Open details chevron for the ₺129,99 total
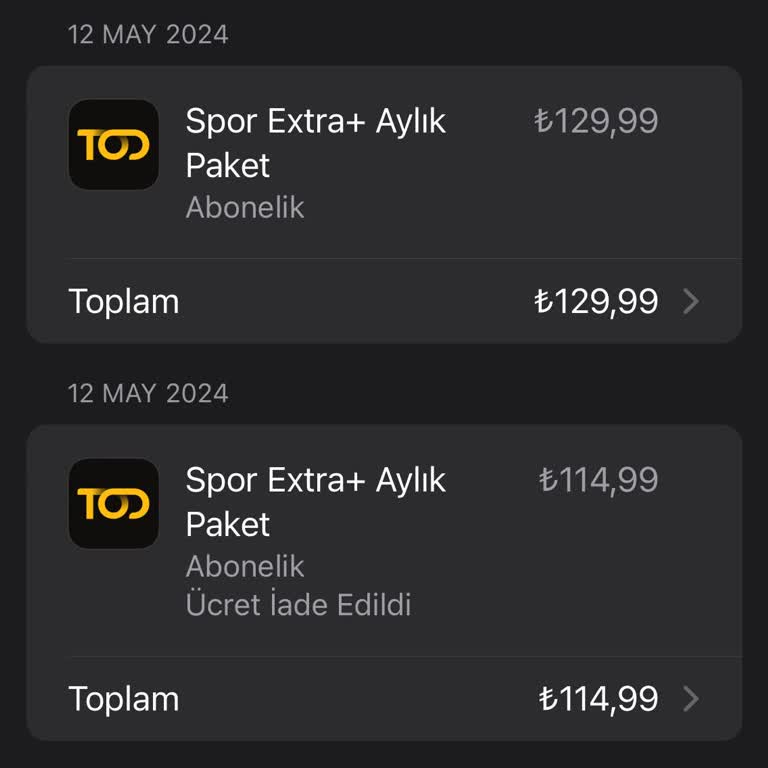768x768 pixels. click(690, 302)
